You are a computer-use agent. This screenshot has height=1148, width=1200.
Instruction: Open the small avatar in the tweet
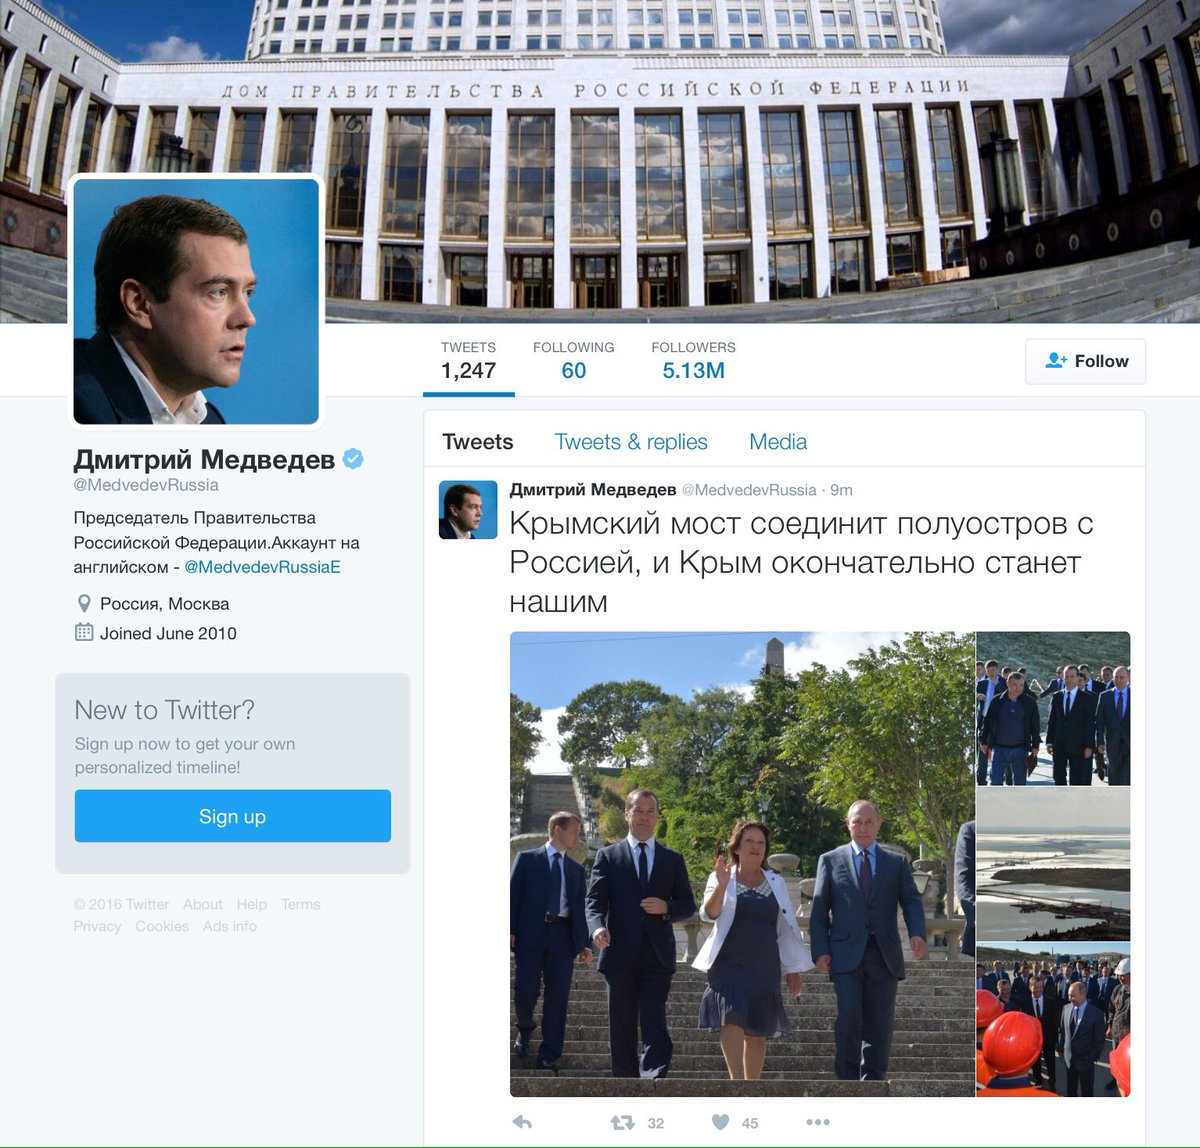(x=468, y=510)
